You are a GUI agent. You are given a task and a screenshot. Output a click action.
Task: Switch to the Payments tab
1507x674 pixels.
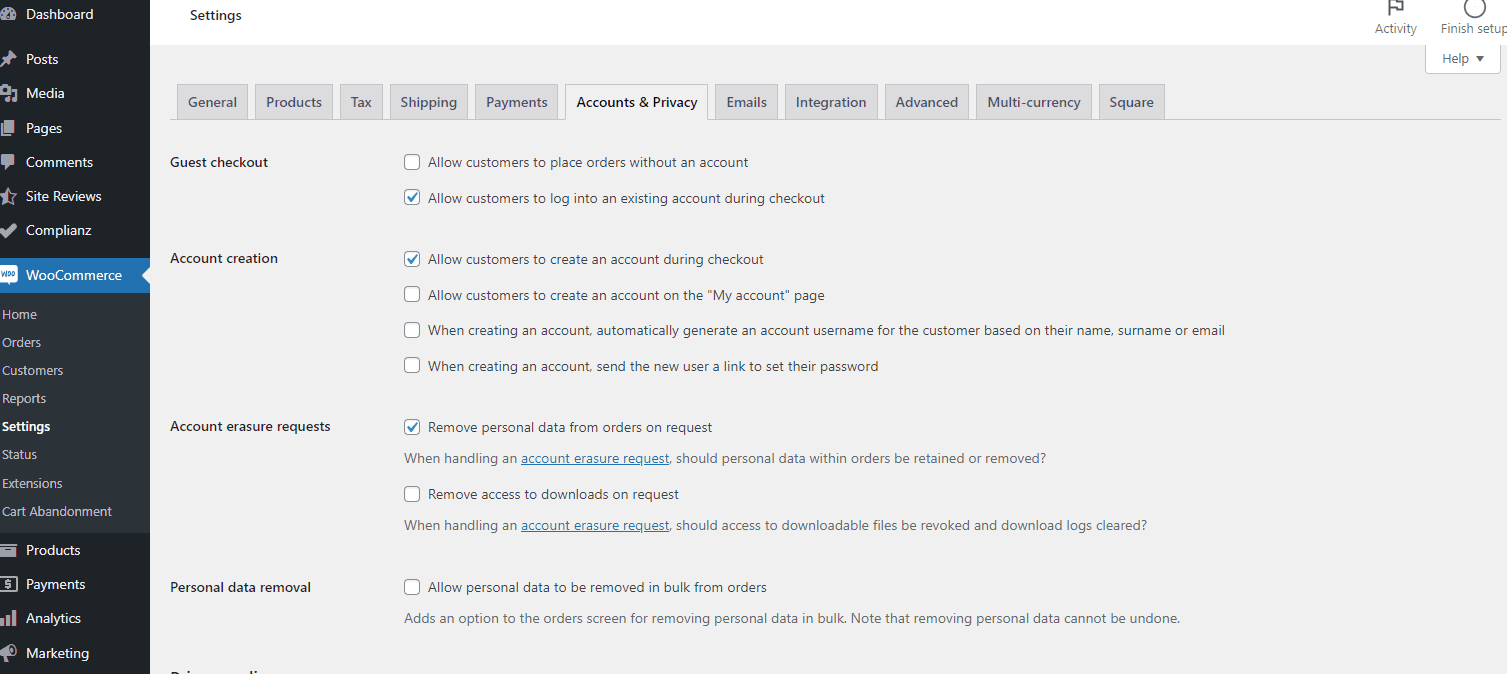[516, 102]
